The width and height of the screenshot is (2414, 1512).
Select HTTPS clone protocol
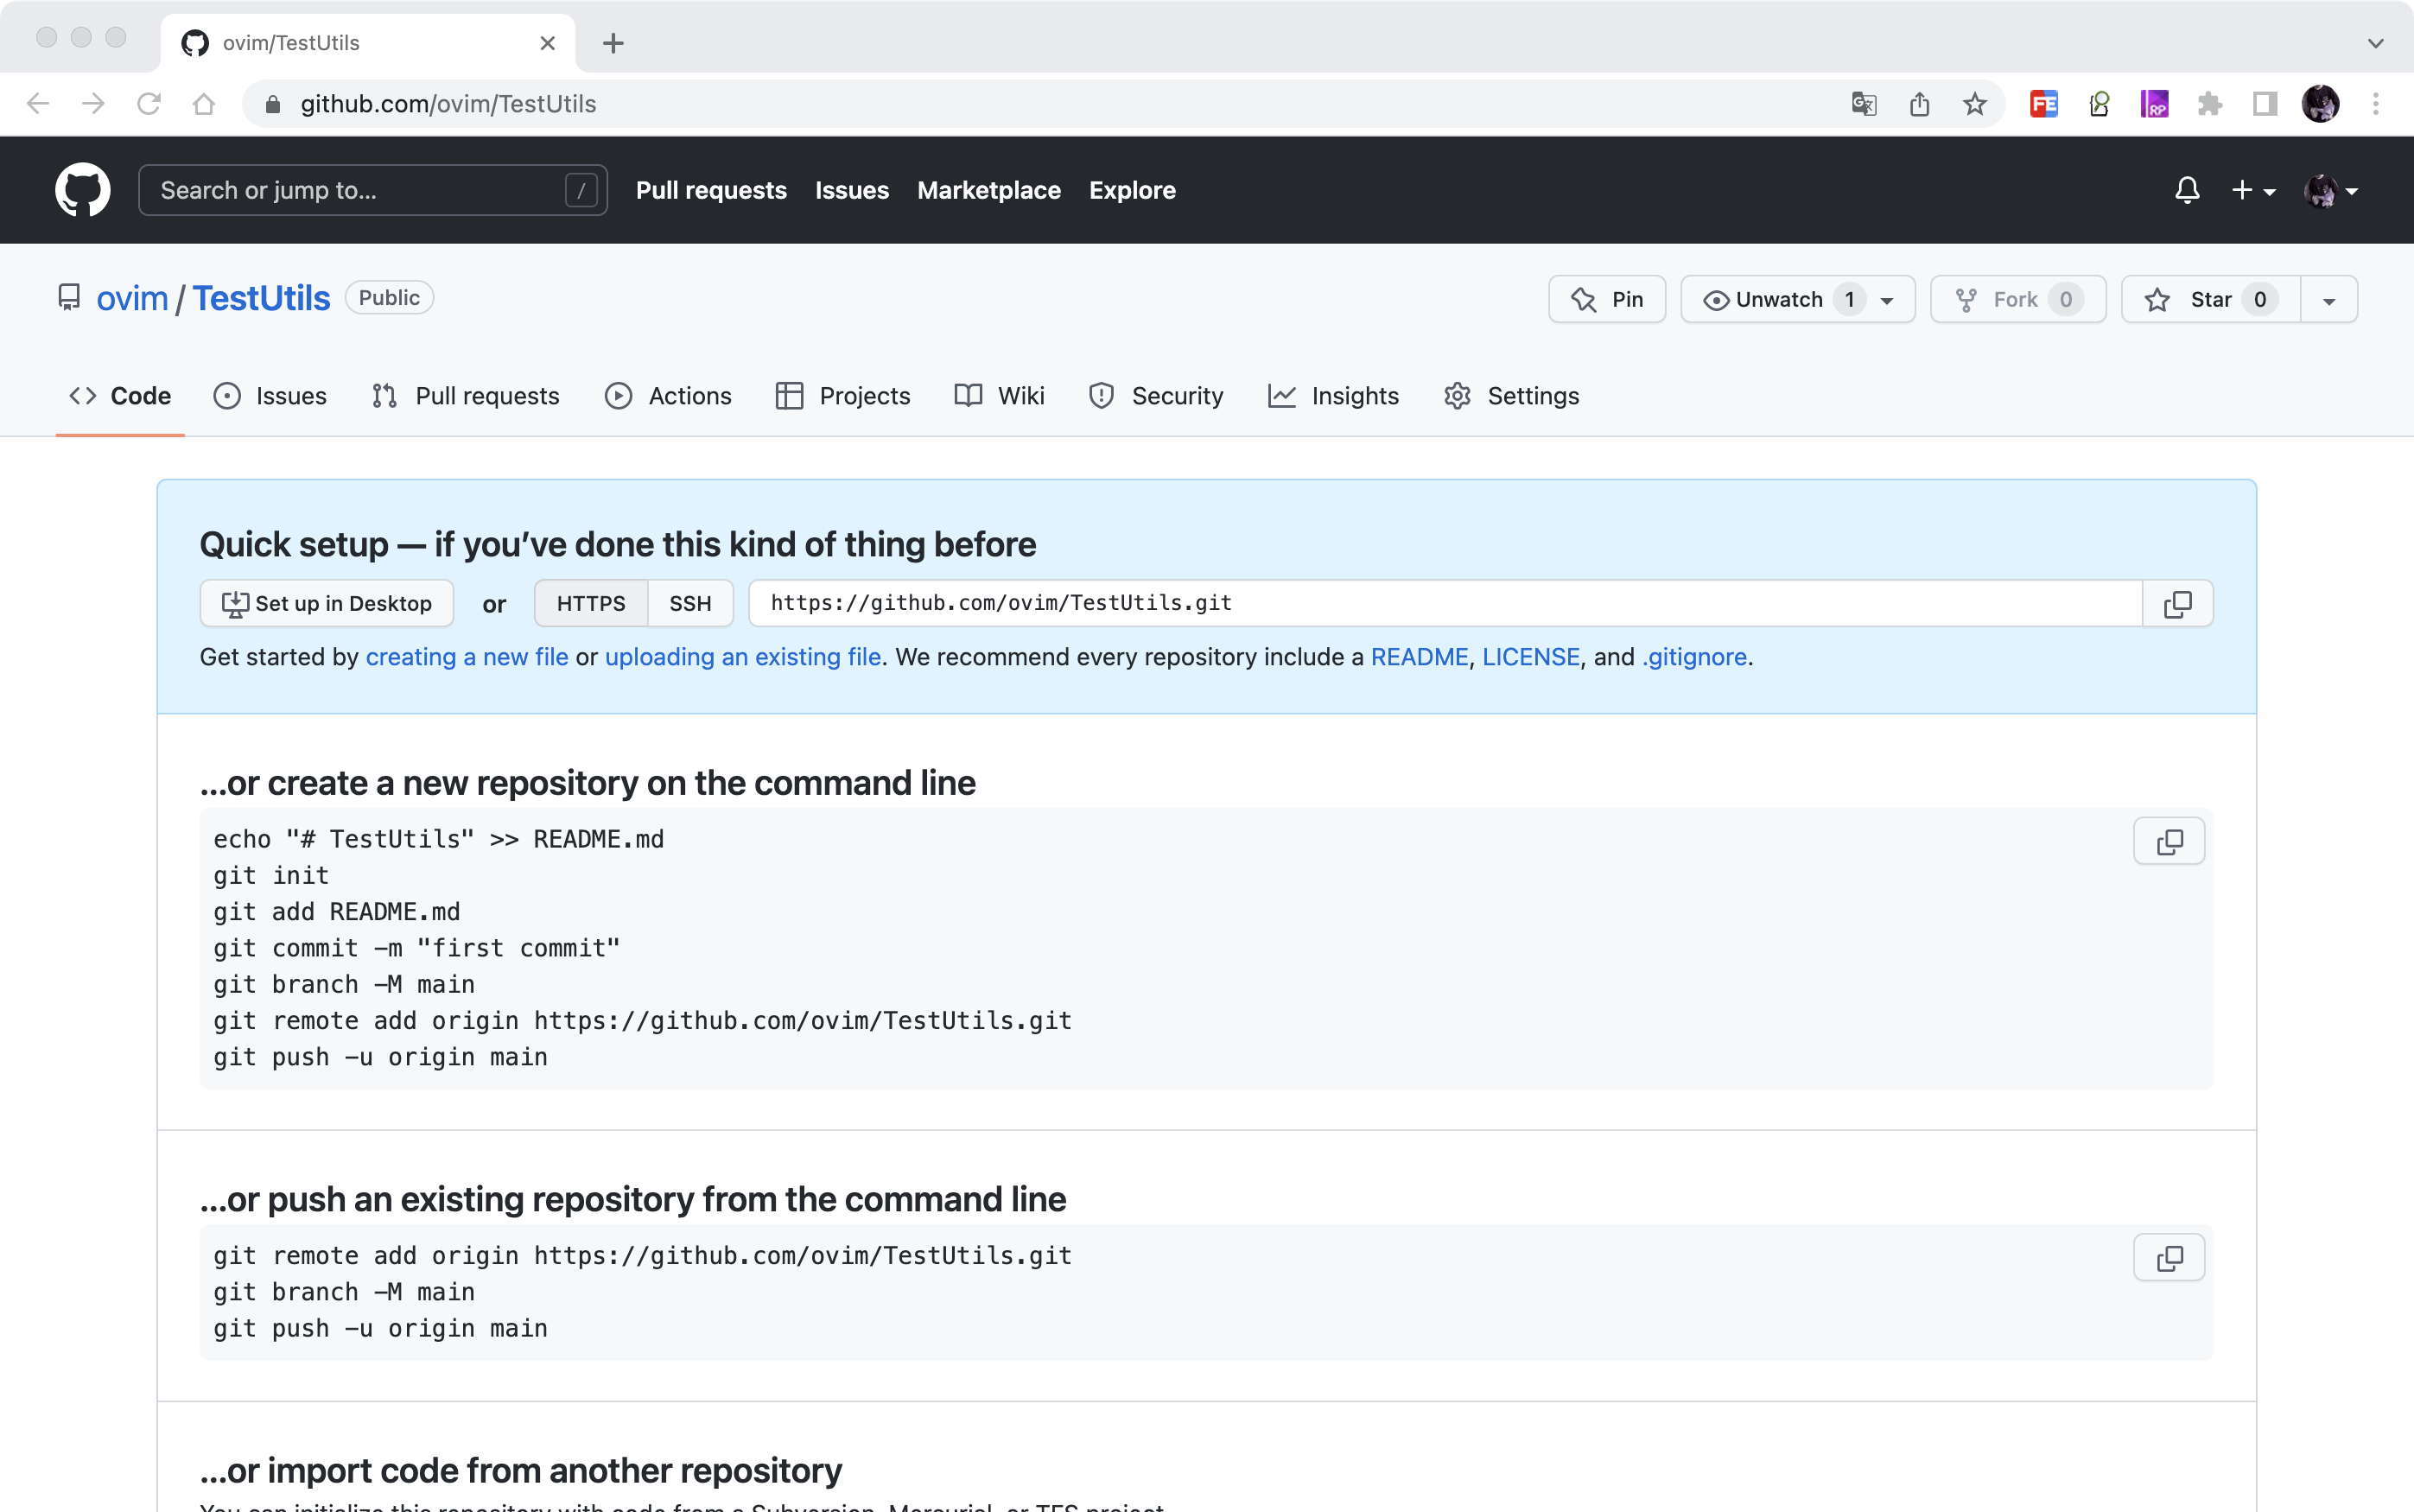(x=591, y=604)
